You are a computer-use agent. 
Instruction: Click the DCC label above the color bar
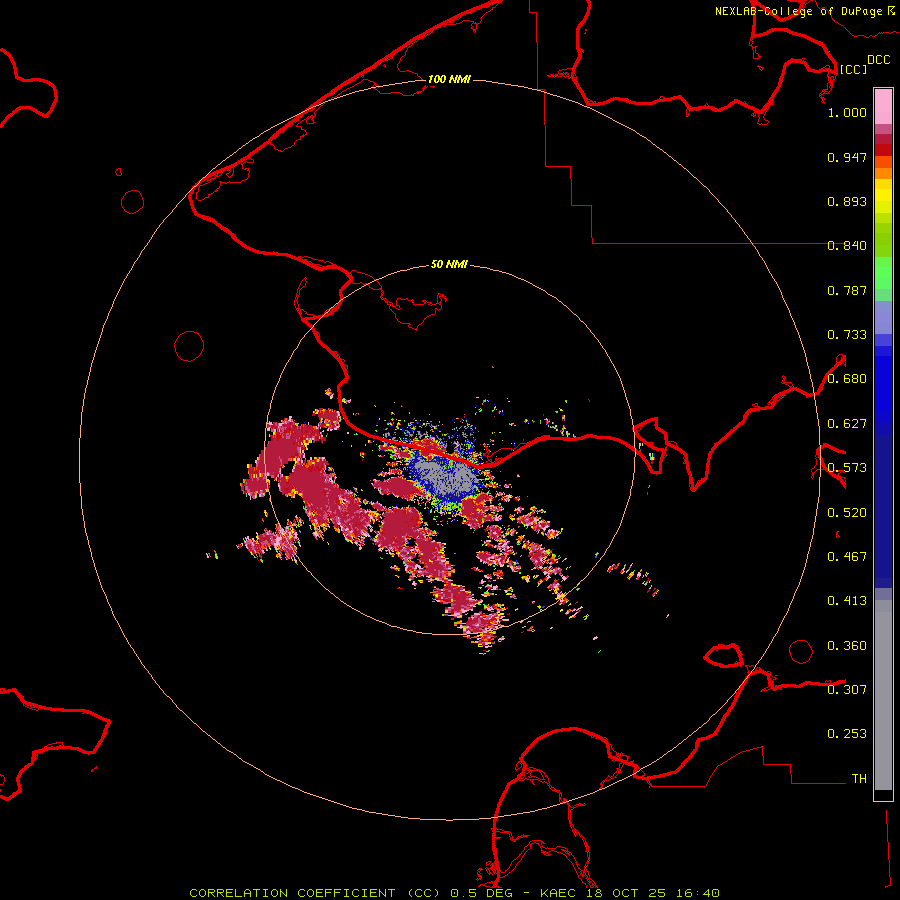[x=879, y=60]
